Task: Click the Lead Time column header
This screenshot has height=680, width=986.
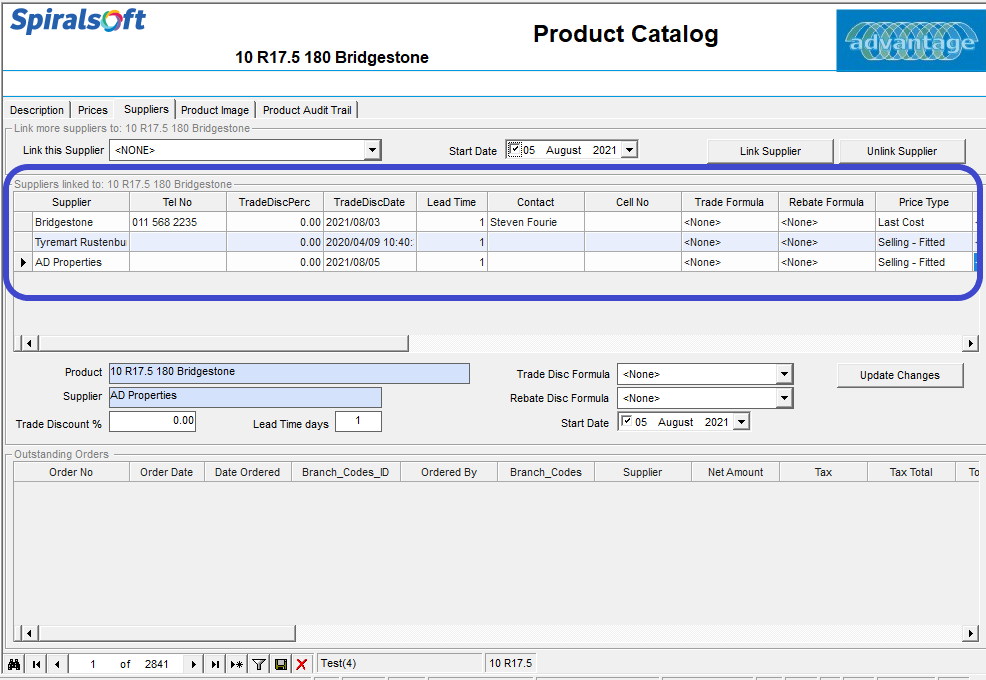Action: click(x=451, y=202)
